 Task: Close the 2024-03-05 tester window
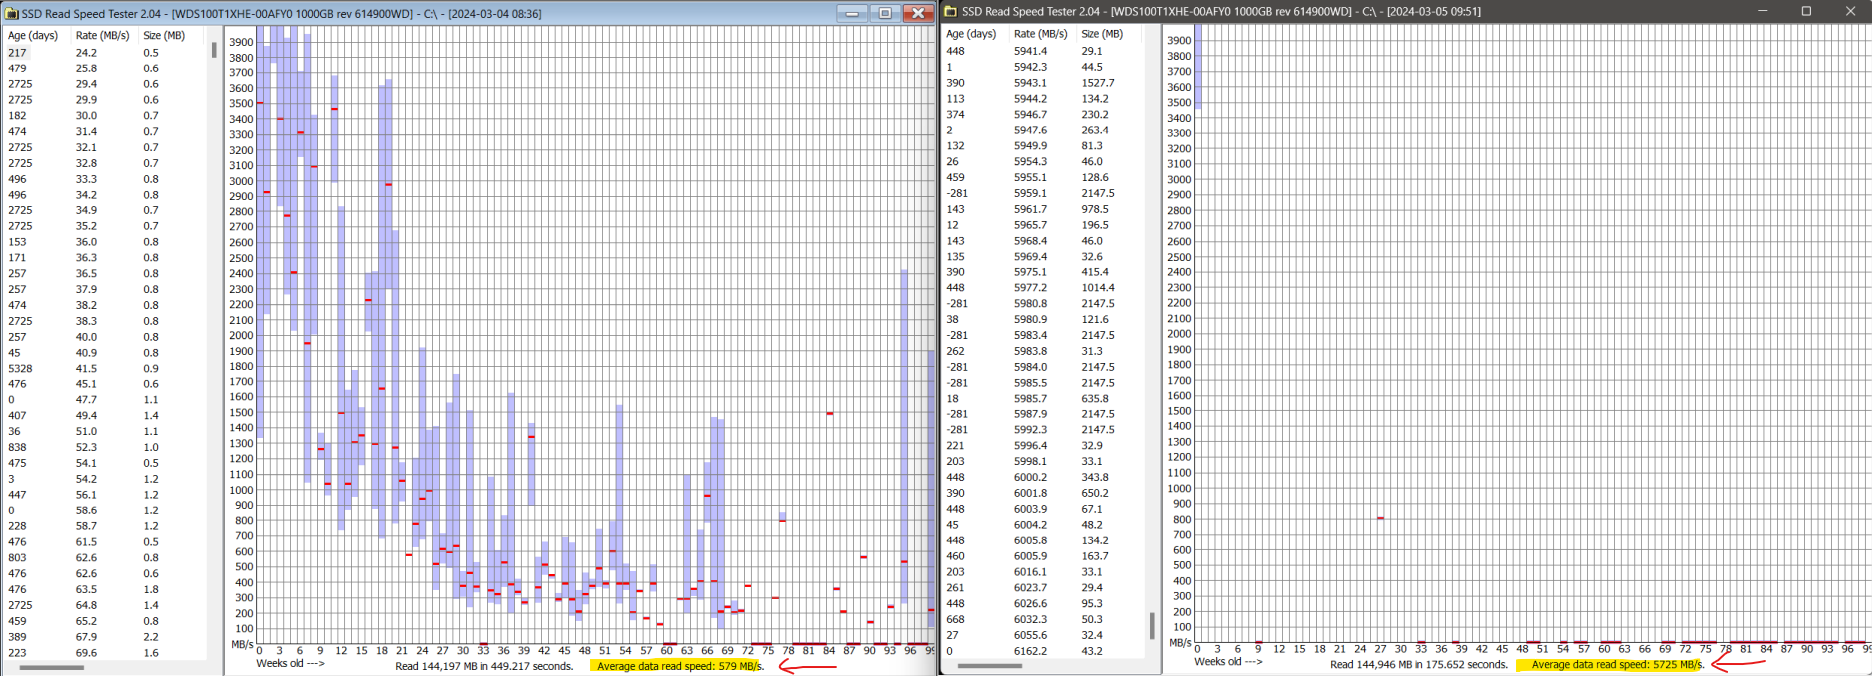pos(1849,12)
